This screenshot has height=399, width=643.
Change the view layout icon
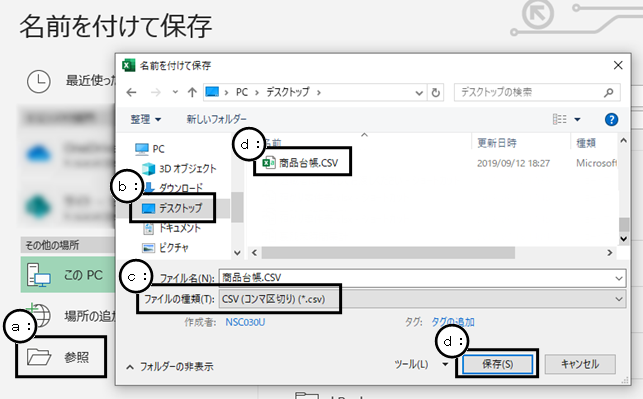coord(560,119)
